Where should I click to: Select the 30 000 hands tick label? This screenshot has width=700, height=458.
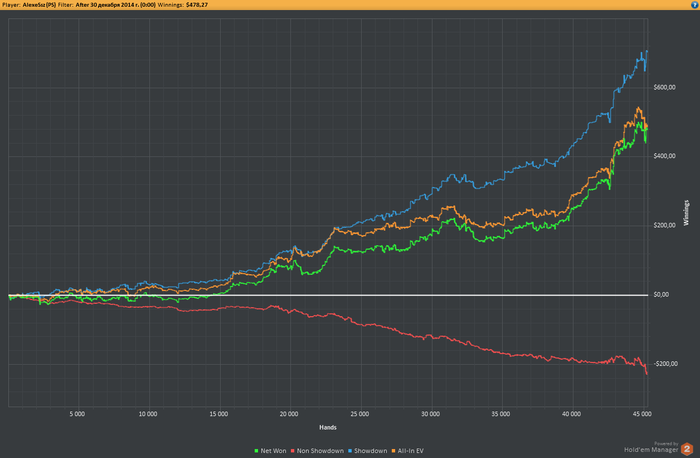tap(430, 414)
